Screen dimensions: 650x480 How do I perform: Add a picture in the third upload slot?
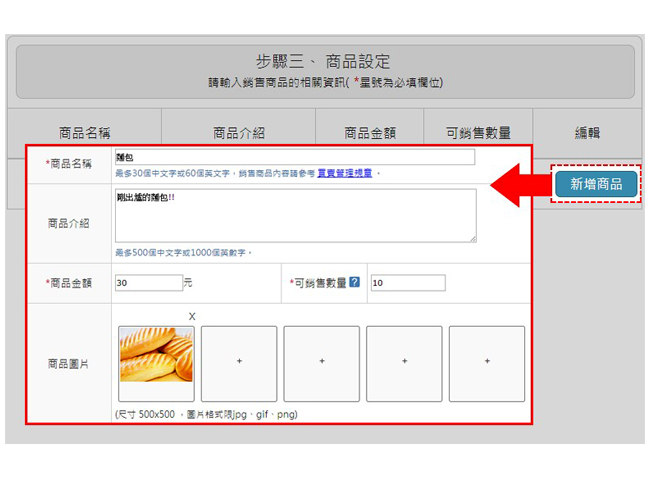click(x=322, y=363)
